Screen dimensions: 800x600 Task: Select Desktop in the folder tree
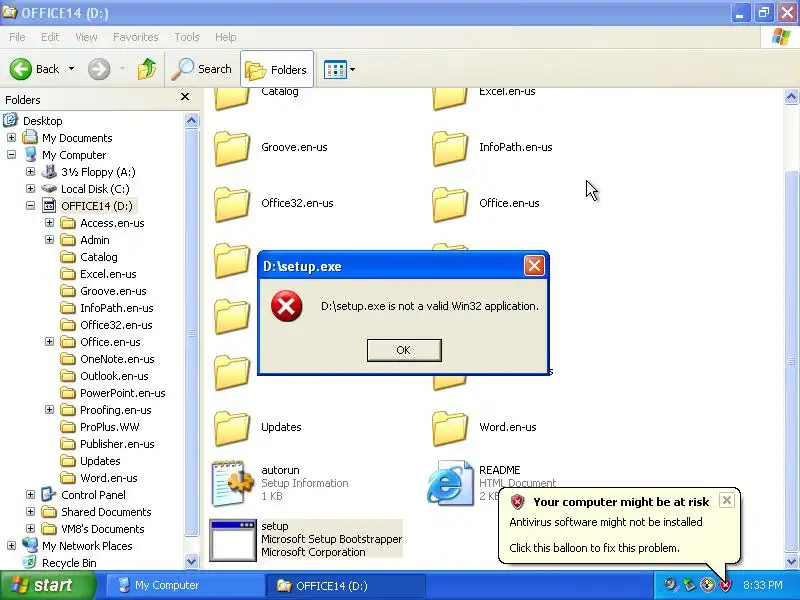42,121
